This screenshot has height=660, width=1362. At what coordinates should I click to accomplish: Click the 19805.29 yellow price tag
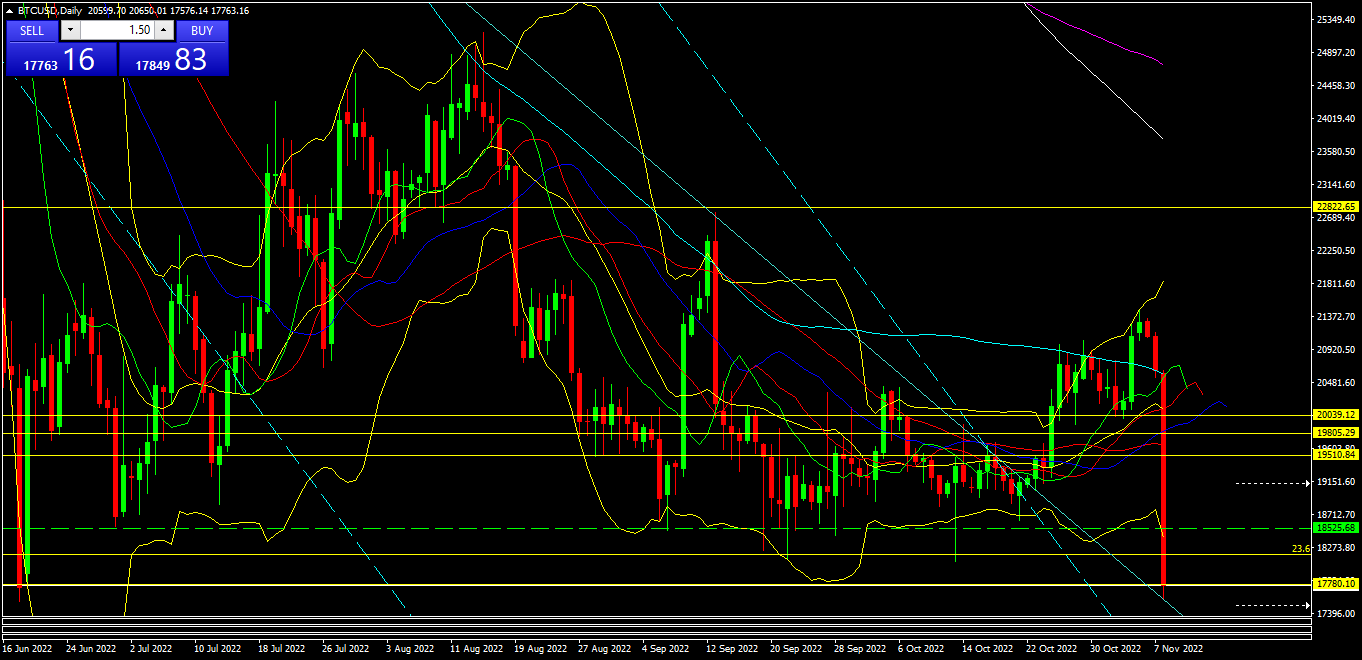pyautogui.click(x=1335, y=433)
